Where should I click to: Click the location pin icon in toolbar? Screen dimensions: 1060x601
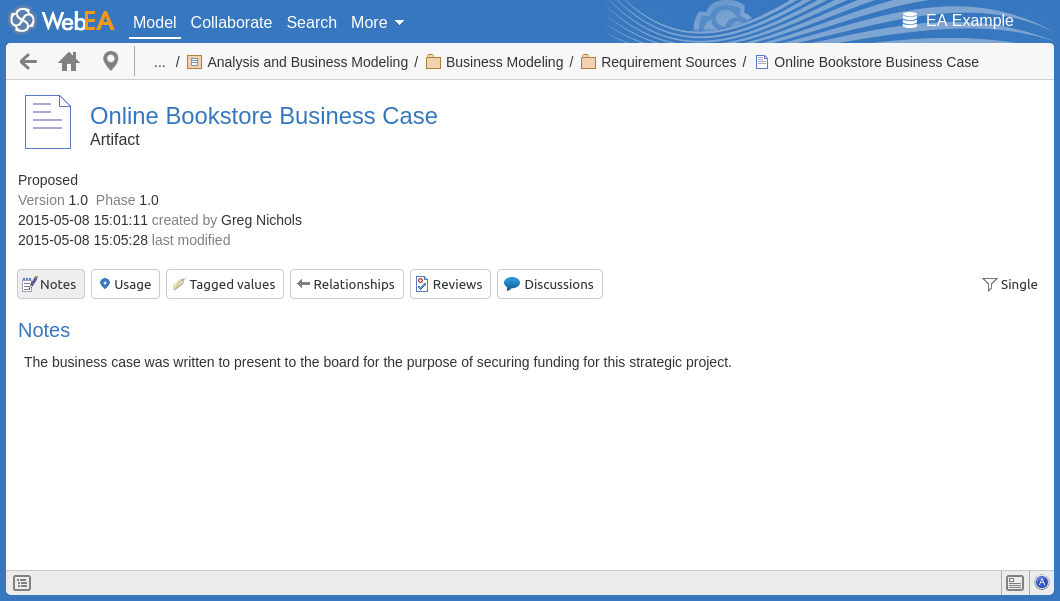[x=111, y=62]
